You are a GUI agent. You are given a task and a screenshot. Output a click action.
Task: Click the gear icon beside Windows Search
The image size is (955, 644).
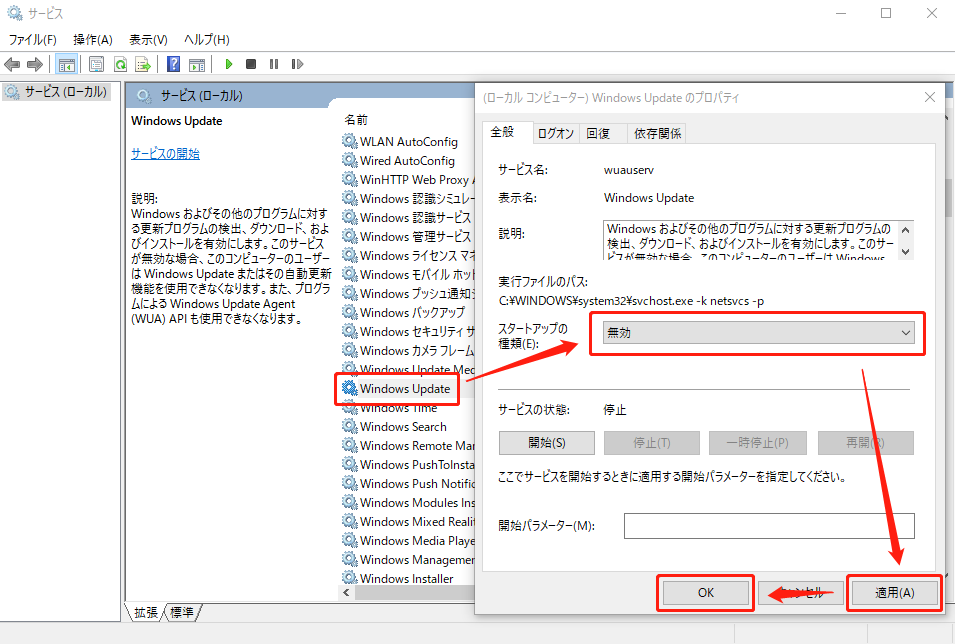(350, 426)
